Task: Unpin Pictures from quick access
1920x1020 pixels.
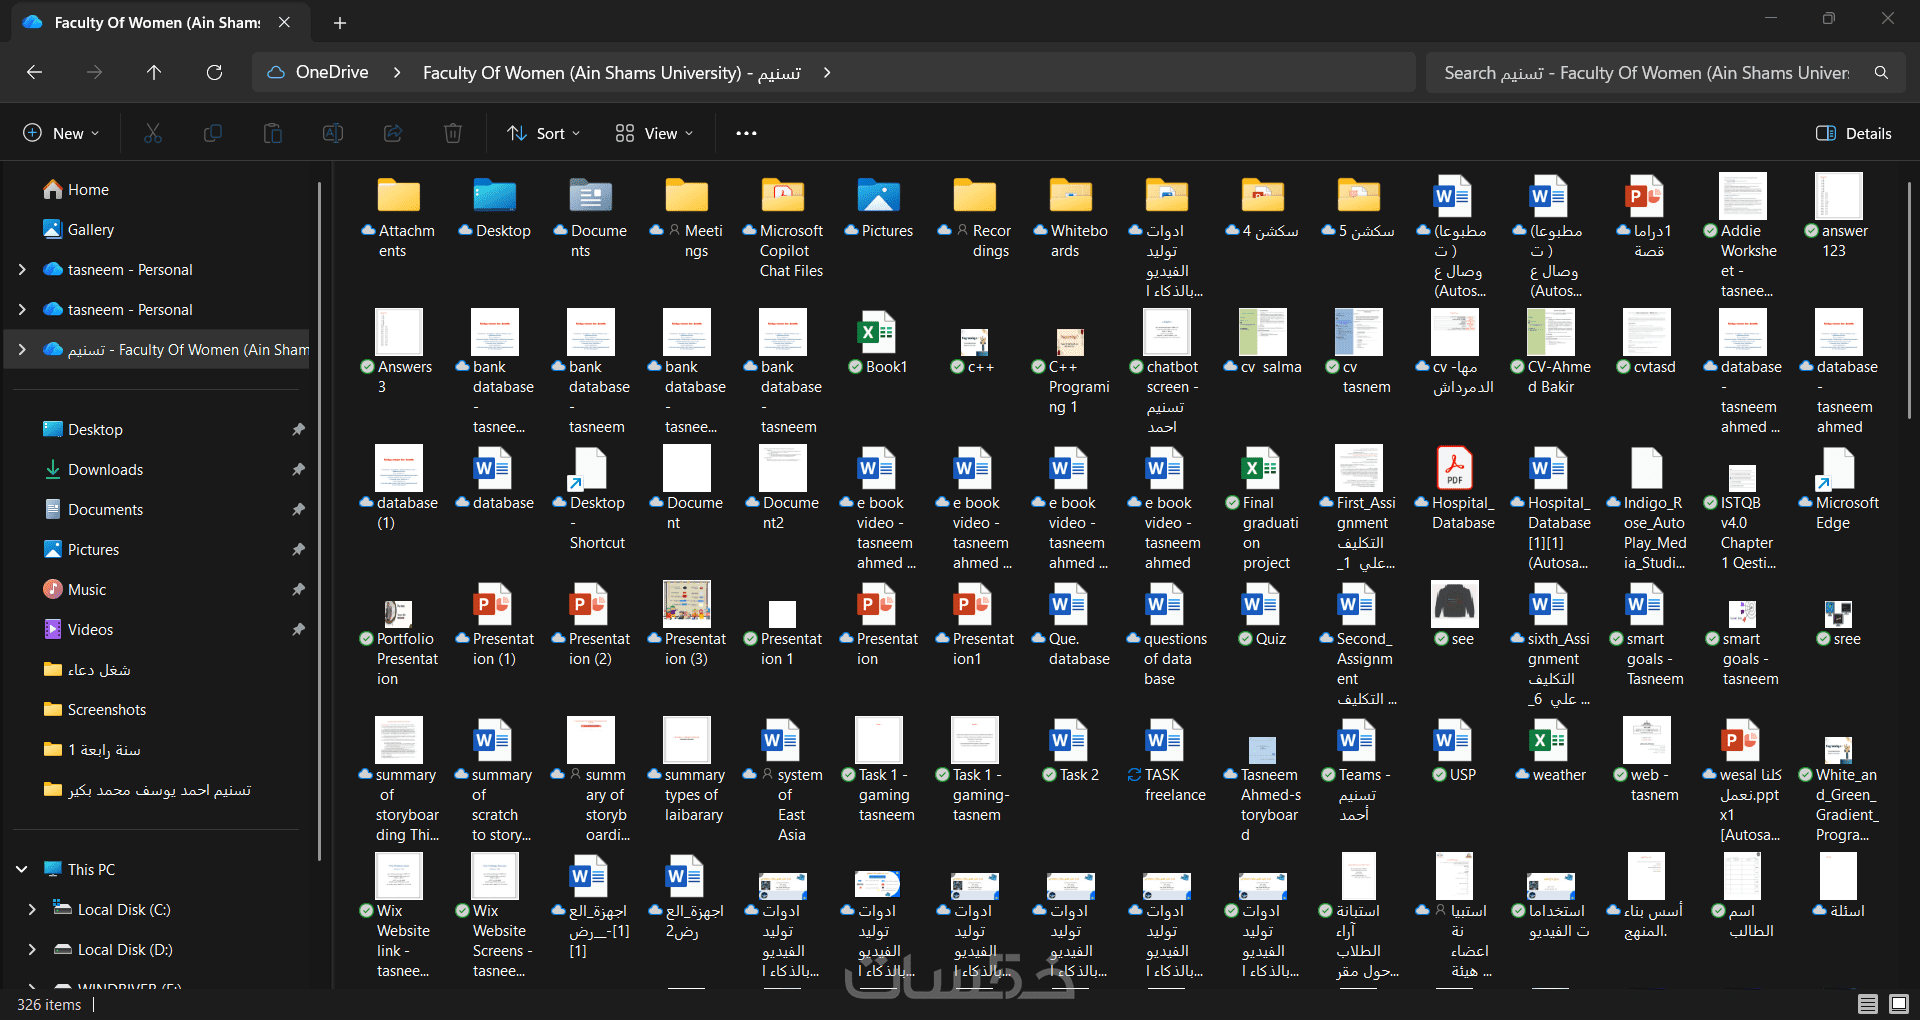Action: 298,549
